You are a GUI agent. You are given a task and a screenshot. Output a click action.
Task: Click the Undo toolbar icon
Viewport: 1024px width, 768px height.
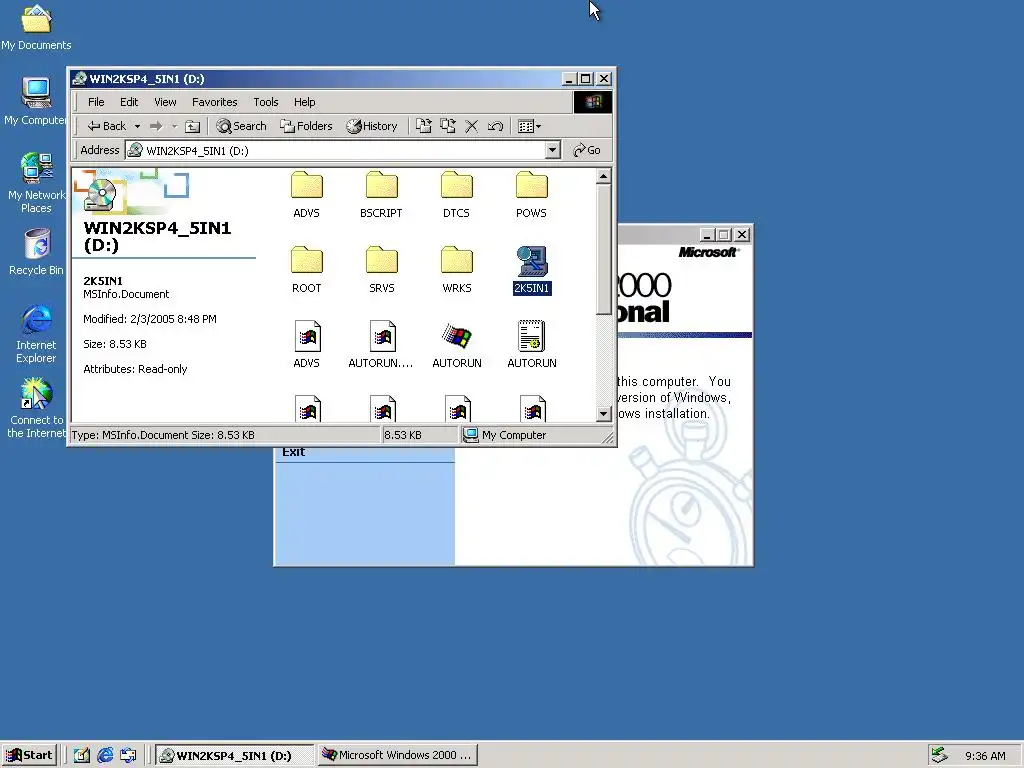pyautogui.click(x=495, y=126)
